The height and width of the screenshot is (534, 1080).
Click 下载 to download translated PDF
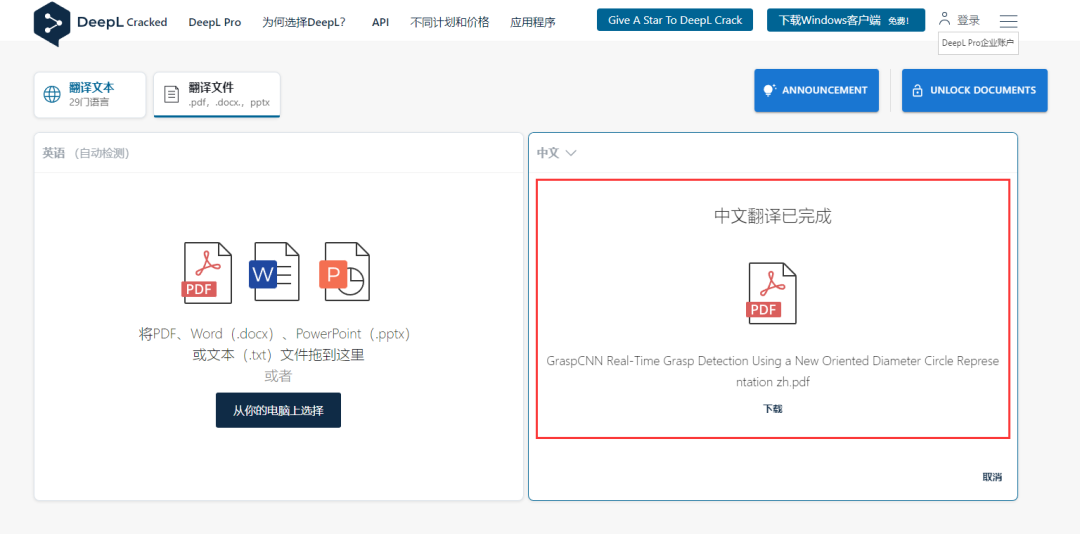pos(773,409)
